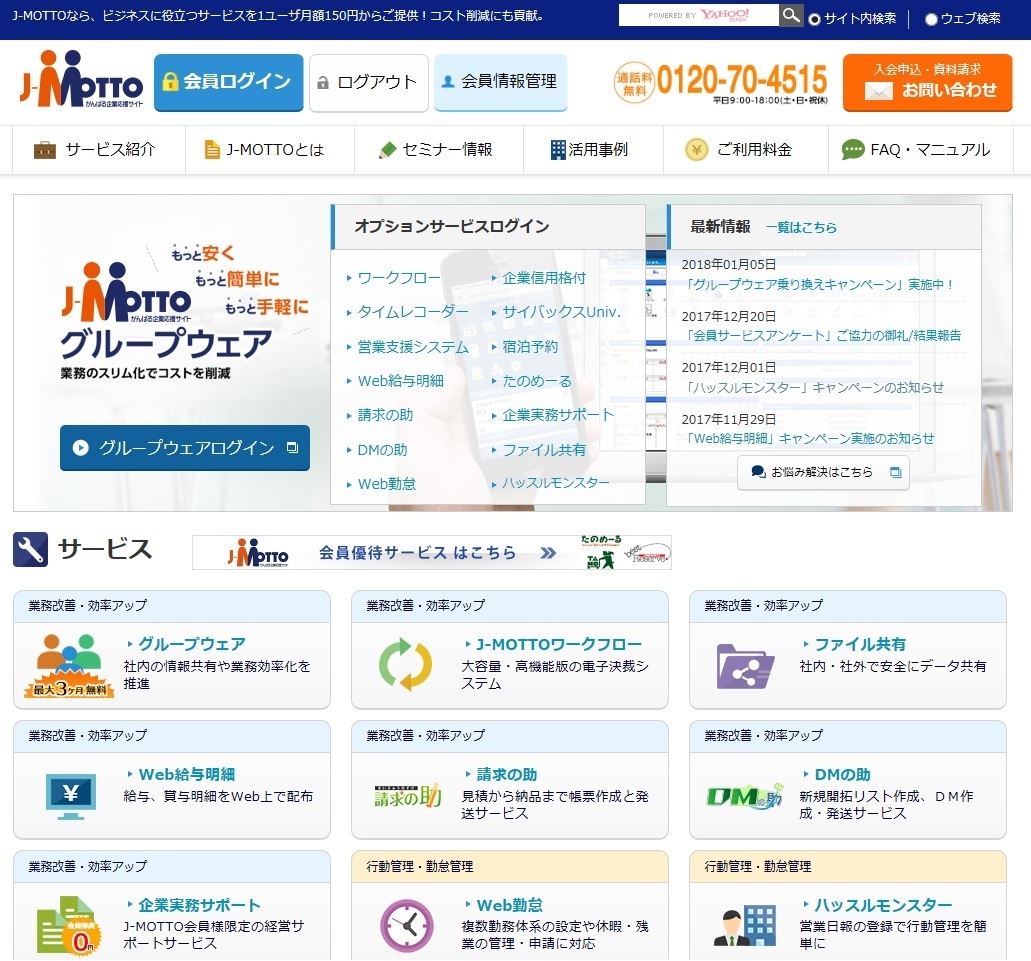Click the Groupware people icon

(69, 664)
